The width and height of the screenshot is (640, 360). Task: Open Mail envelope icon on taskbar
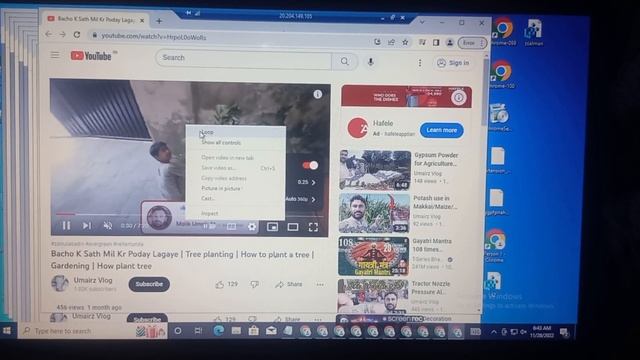tap(271, 331)
